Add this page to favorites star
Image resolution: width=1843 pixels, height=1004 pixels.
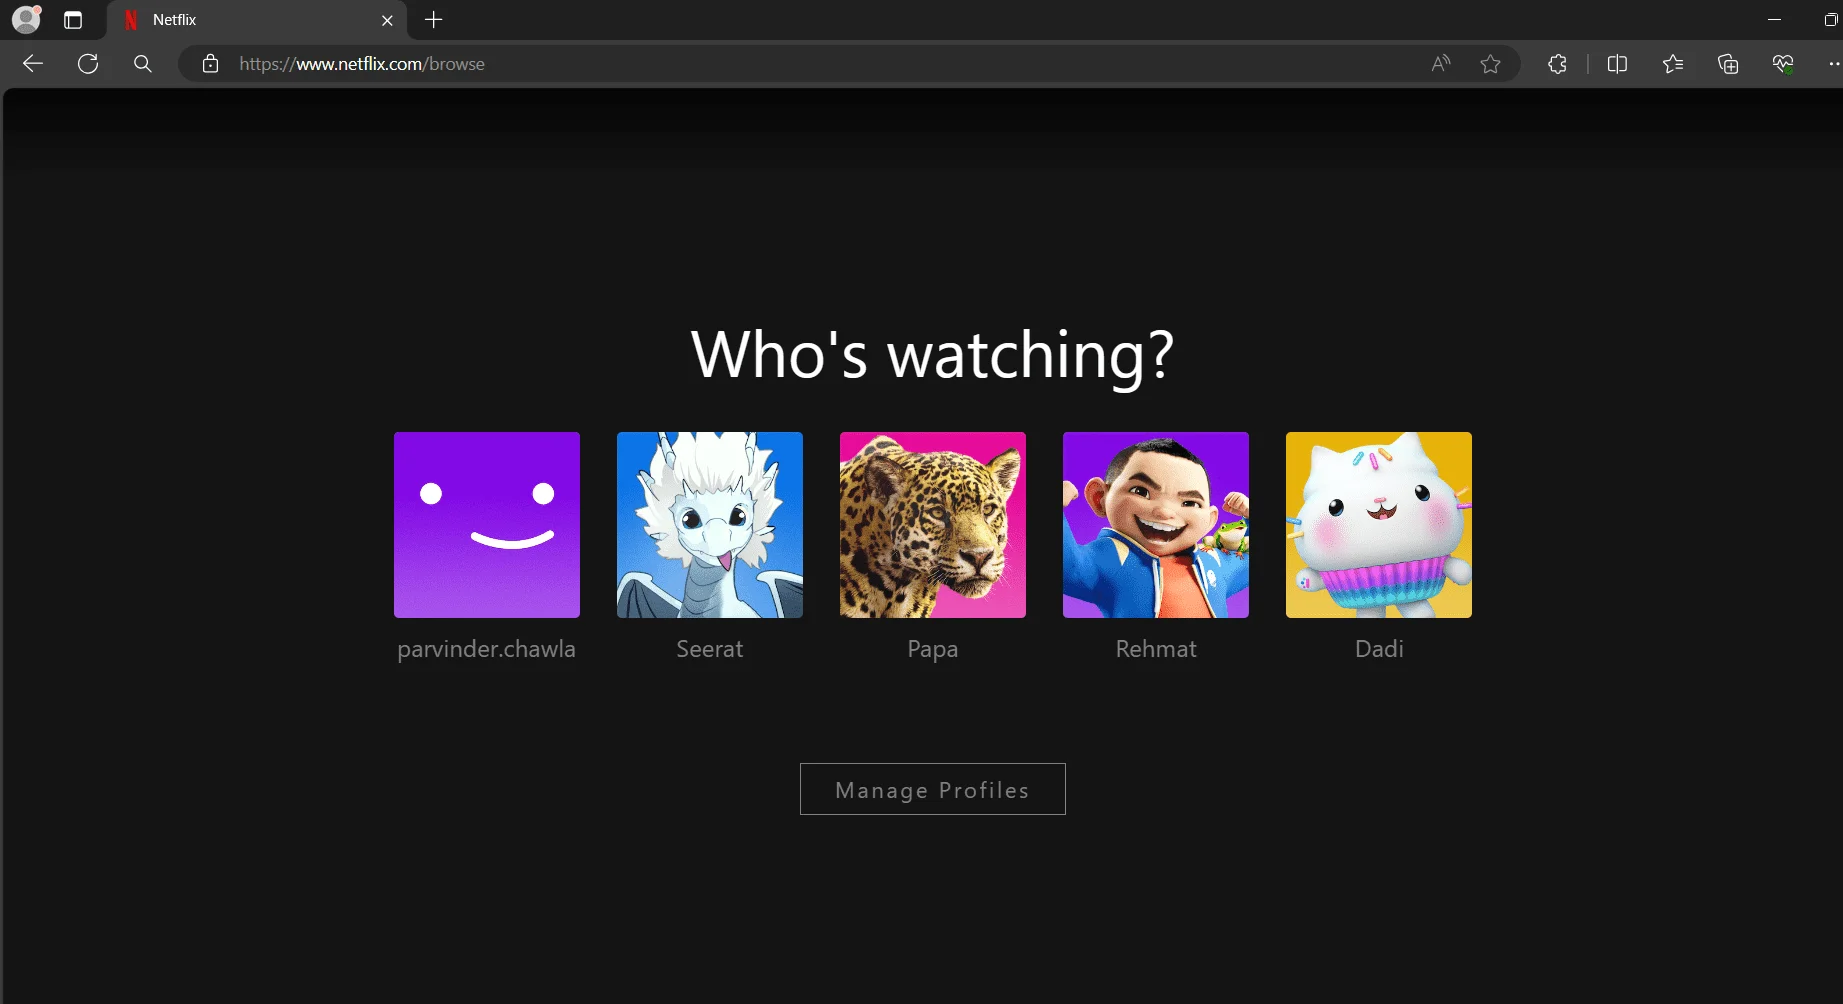(1491, 64)
